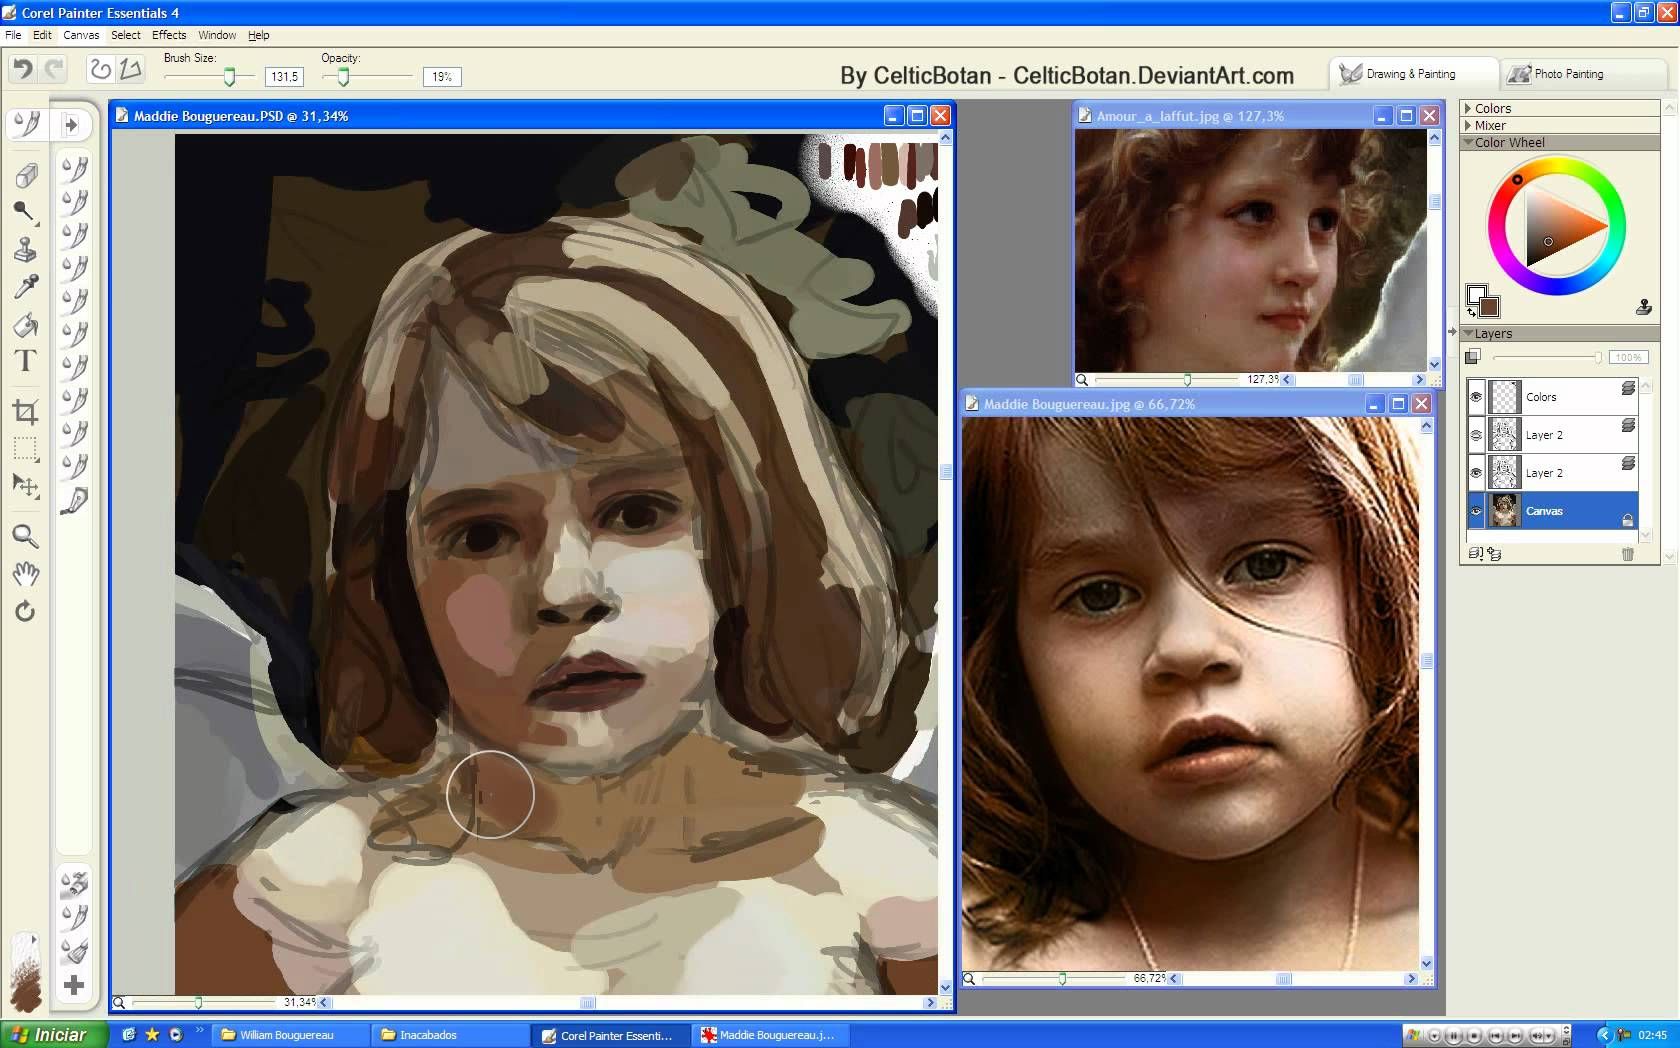This screenshot has width=1680, height=1048.
Task: Click the panel collapse arrow left of Layers
Action: [x=1452, y=332]
